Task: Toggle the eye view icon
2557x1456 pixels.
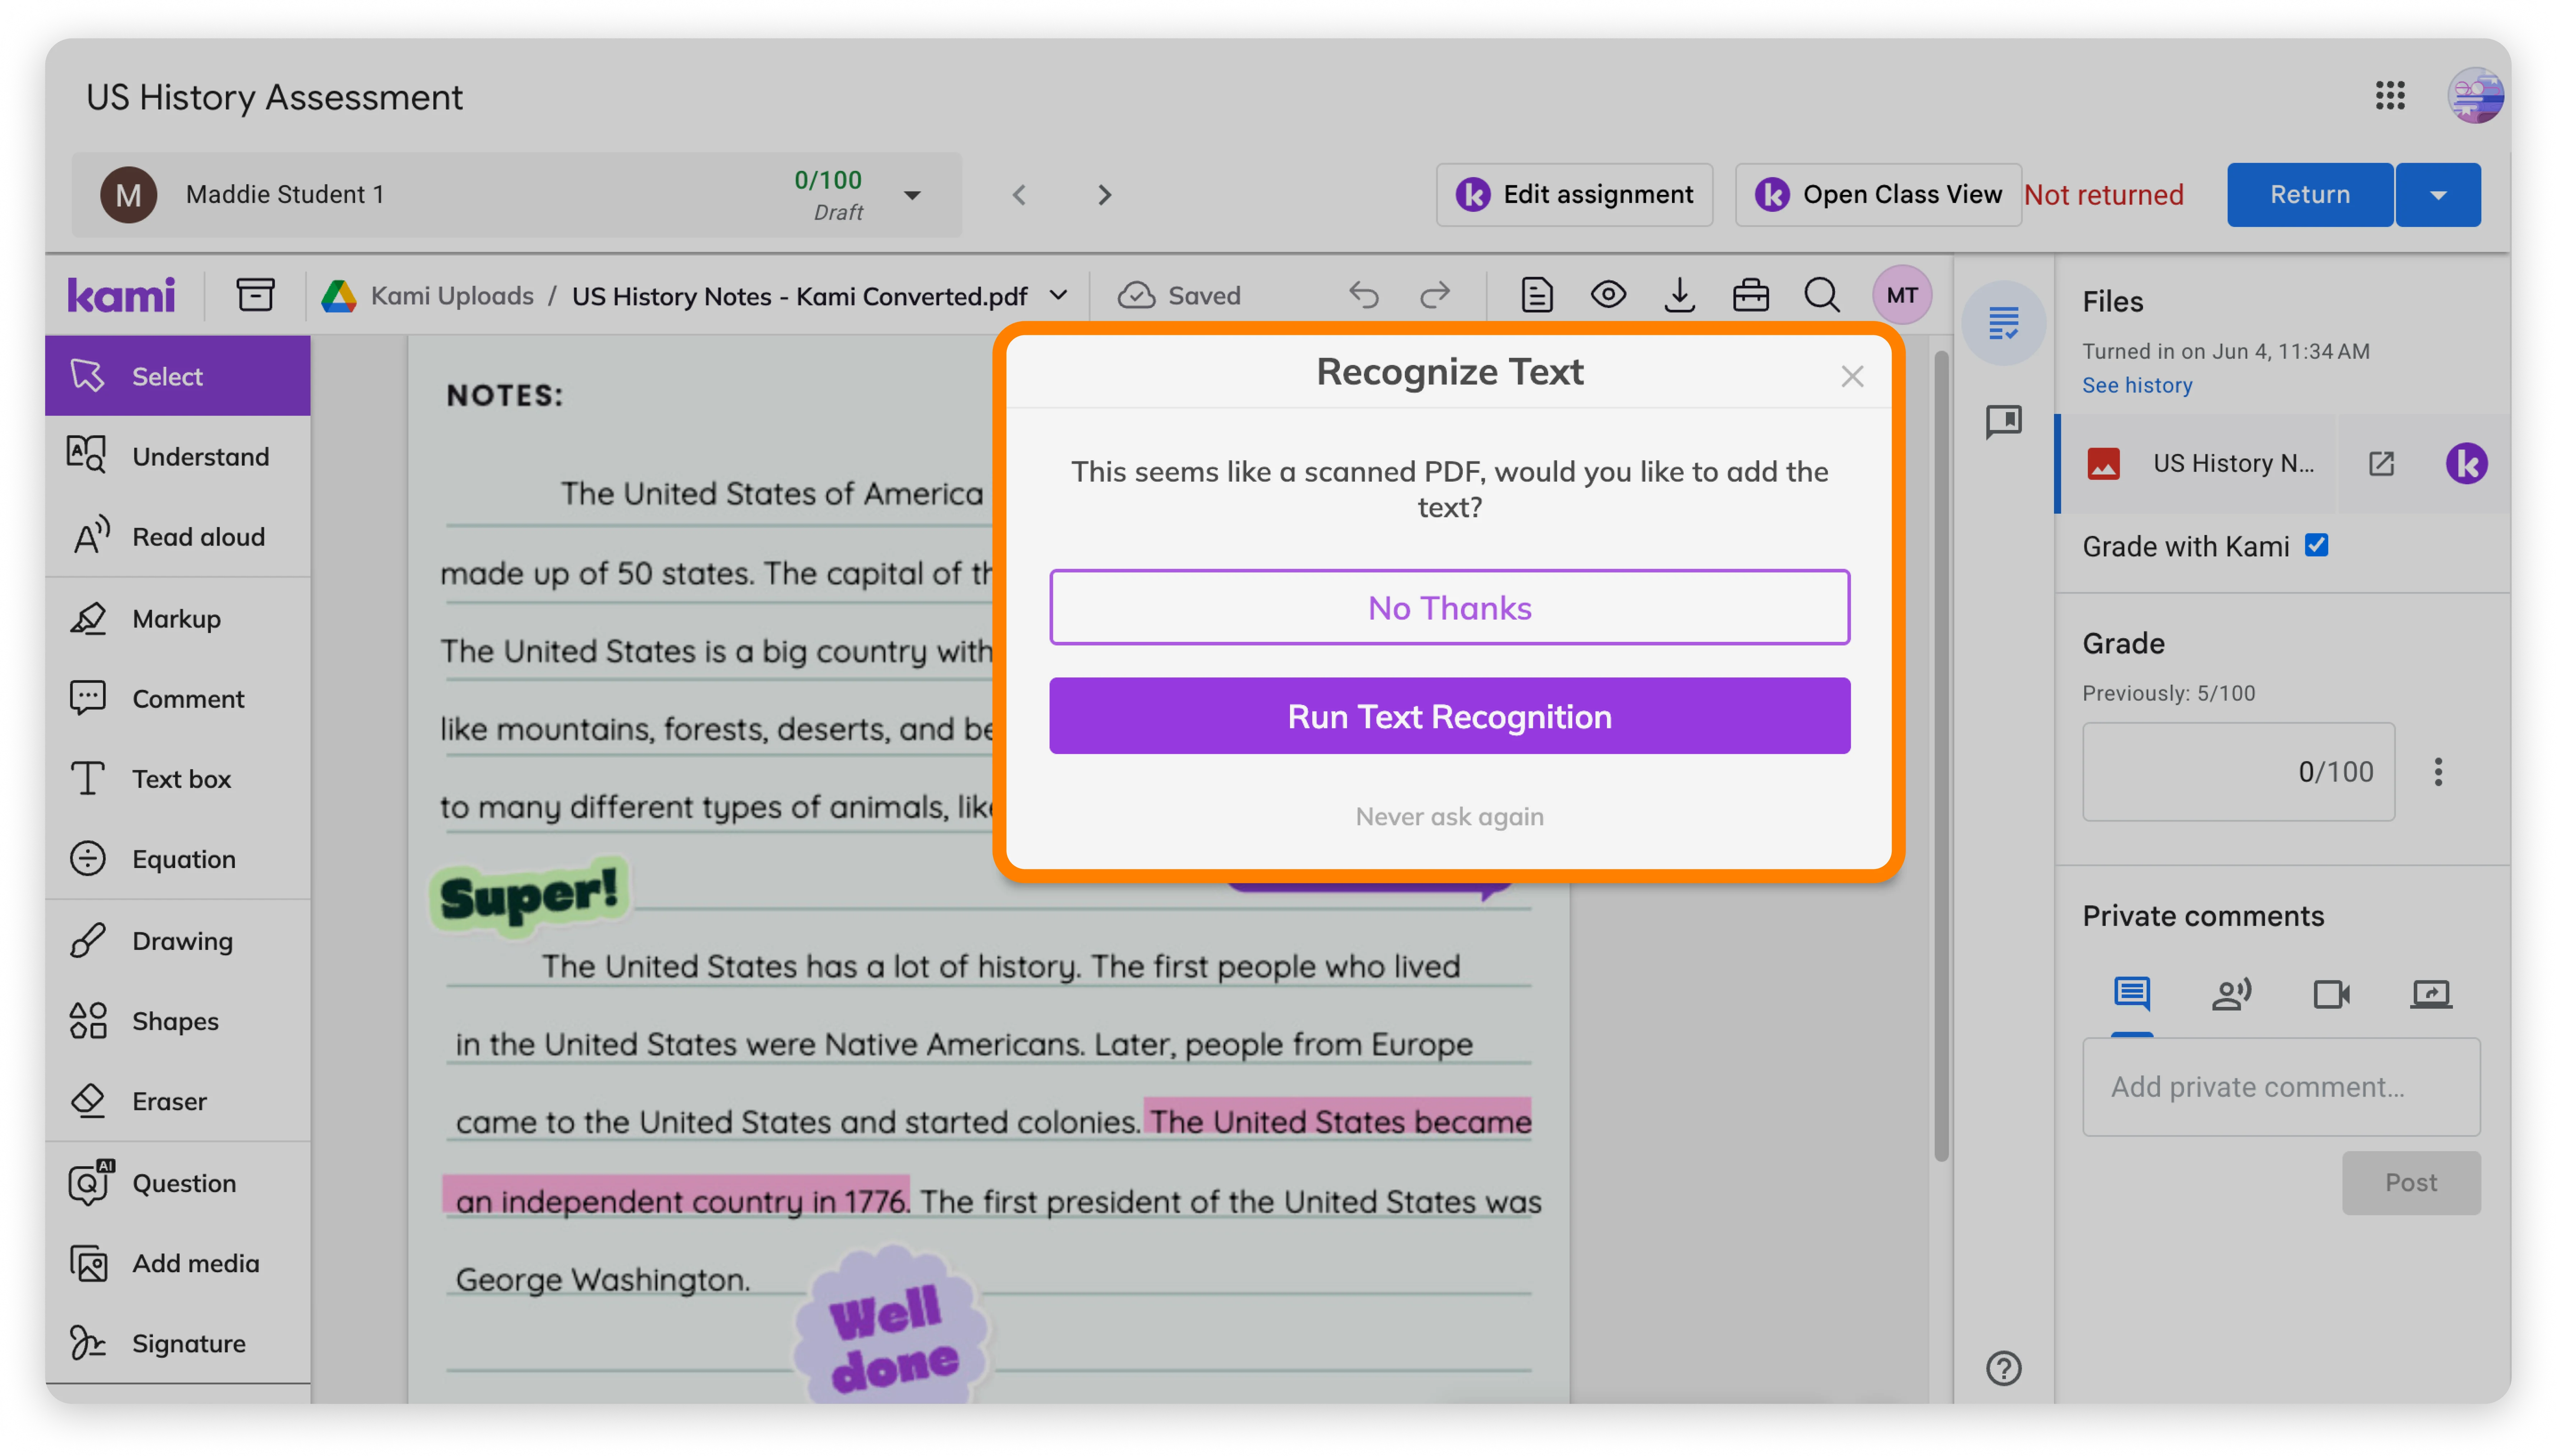Action: click(x=1608, y=295)
